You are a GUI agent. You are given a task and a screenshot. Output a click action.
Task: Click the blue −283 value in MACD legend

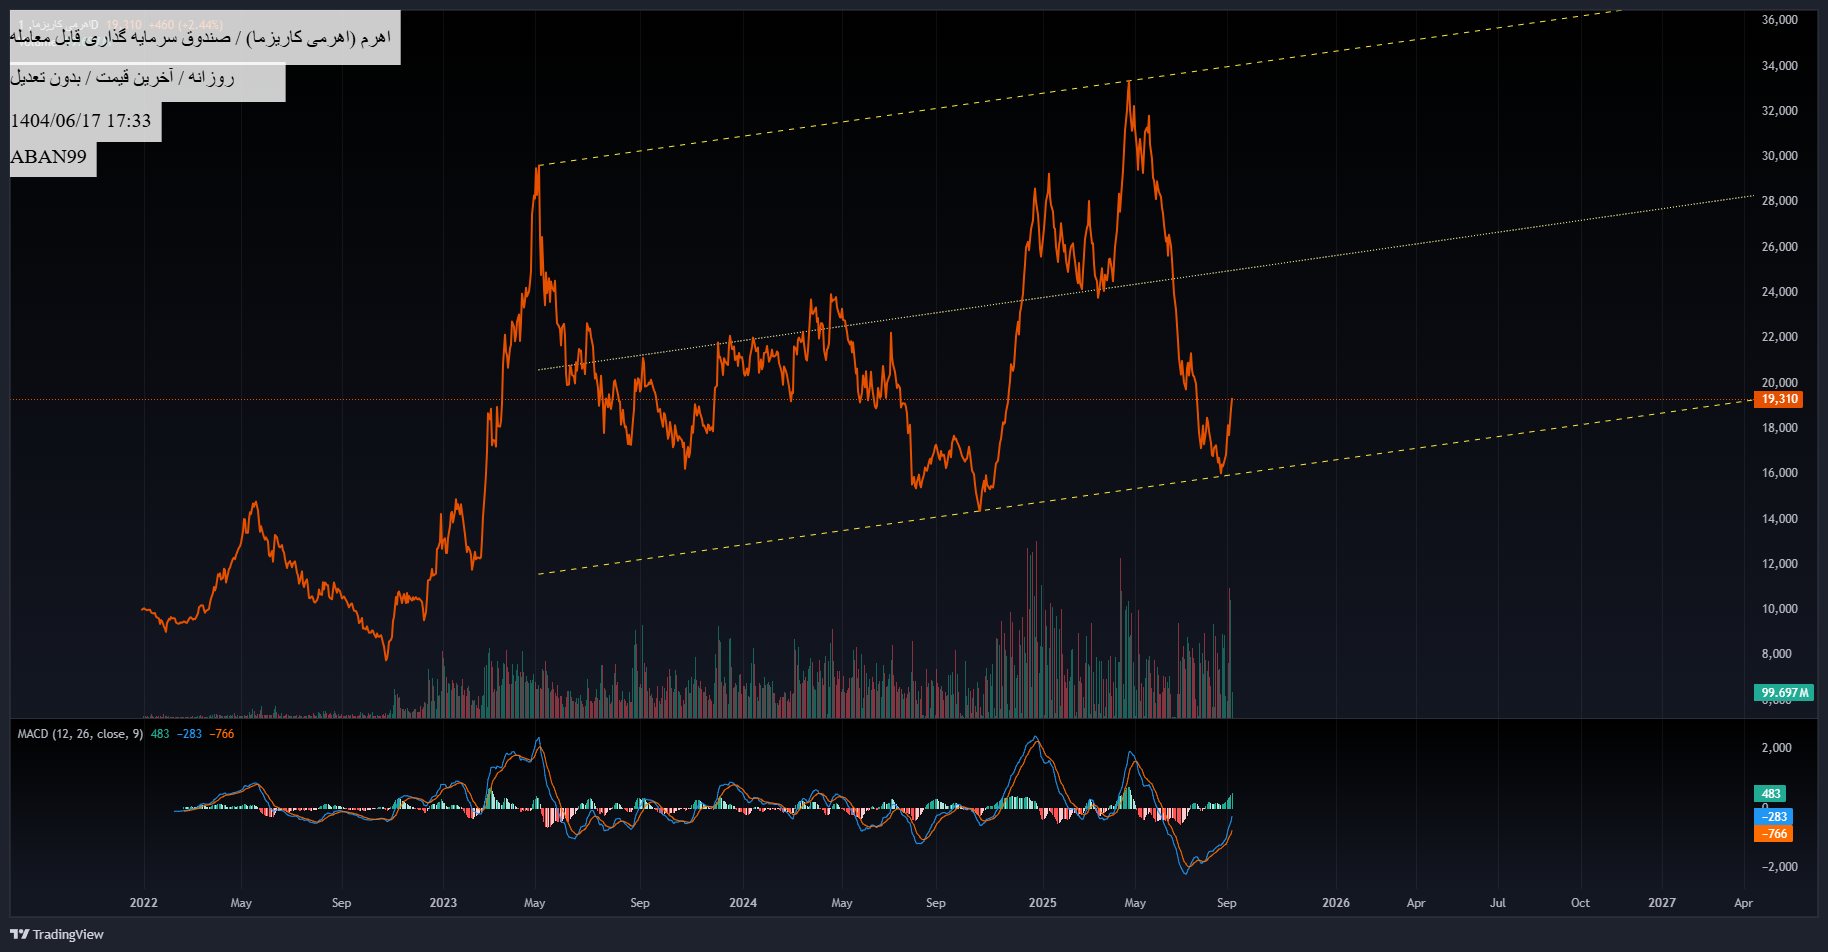pyautogui.click(x=189, y=734)
